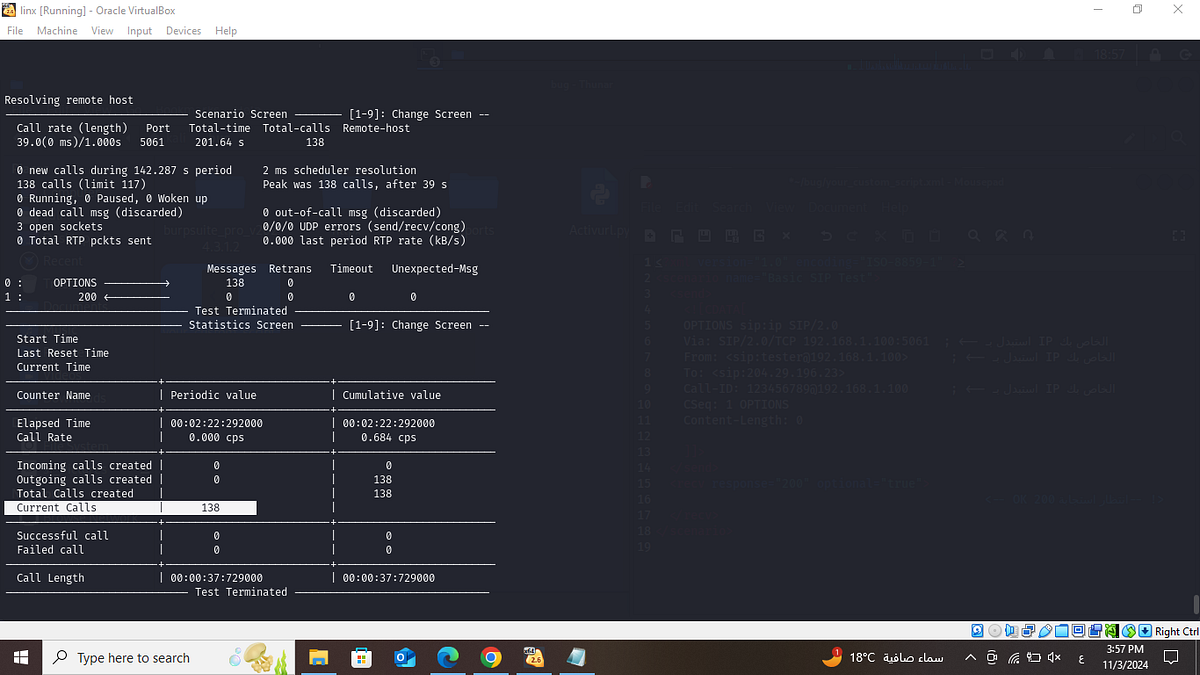Open the Machine menu

click(57, 30)
